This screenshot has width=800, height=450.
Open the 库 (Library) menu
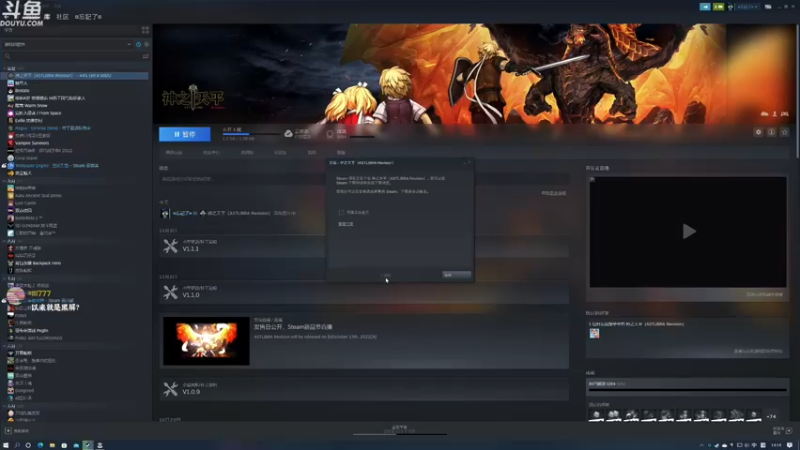tap(47, 17)
